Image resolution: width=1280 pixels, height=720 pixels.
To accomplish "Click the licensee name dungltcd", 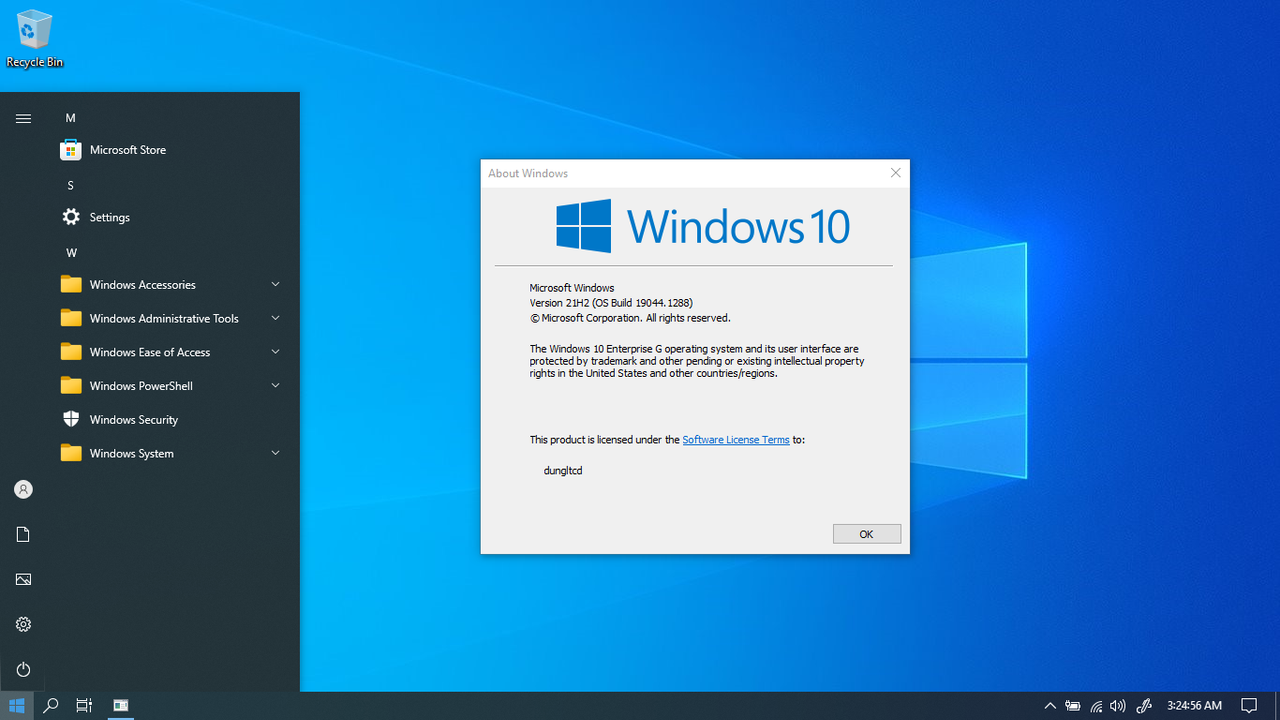I will [563, 470].
